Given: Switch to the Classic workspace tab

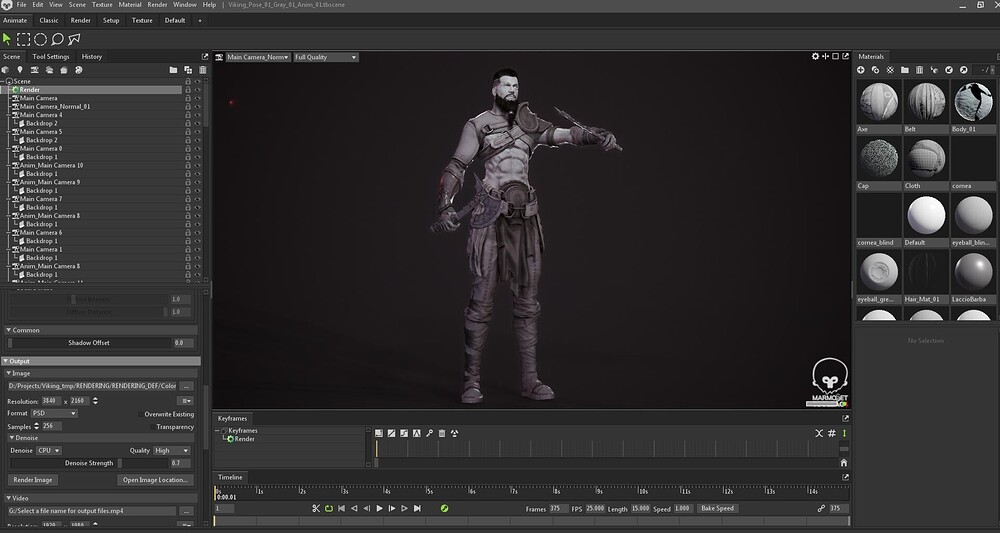Looking at the screenshot, I should click(x=49, y=20).
